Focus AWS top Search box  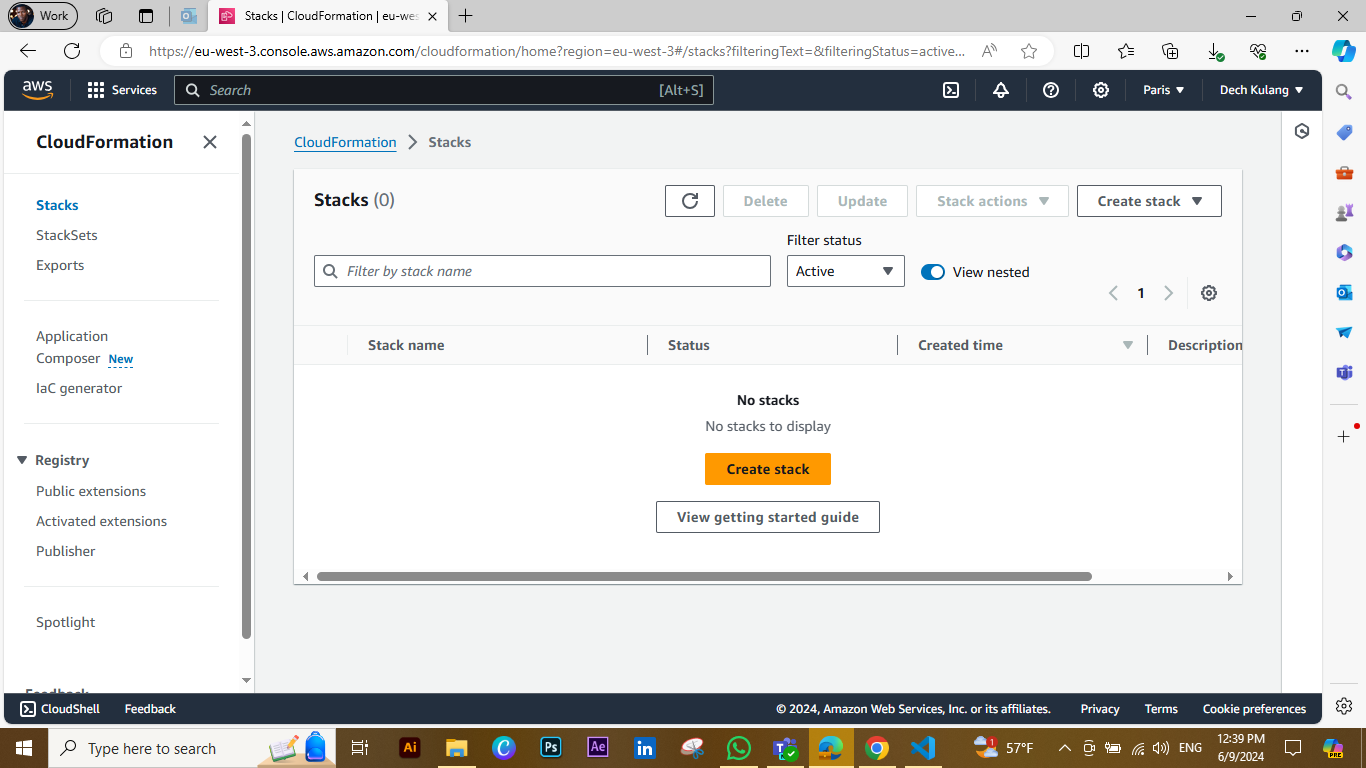click(x=444, y=90)
